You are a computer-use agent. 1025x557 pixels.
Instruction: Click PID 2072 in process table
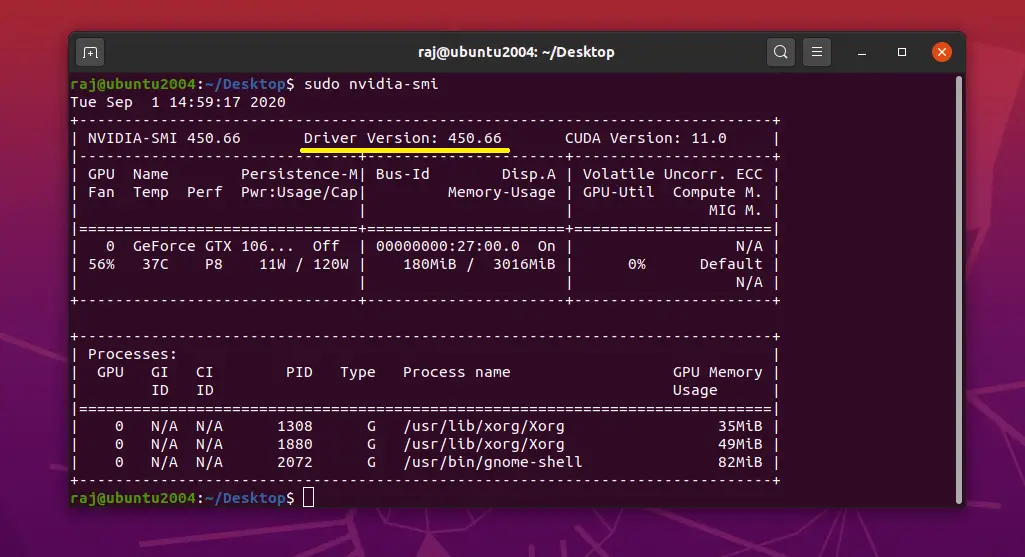click(x=295, y=462)
